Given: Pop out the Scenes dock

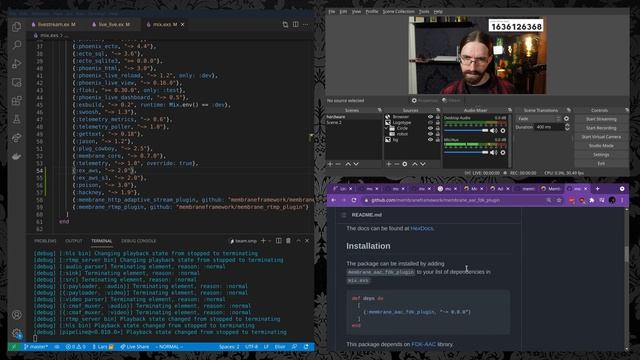Looking at the screenshot, I should click(x=379, y=110).
